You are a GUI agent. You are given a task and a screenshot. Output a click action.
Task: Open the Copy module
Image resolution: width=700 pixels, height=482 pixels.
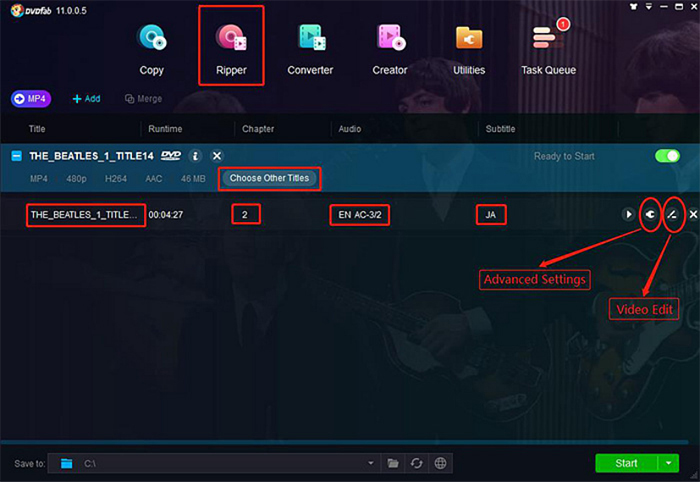click(x=151, y=50)
